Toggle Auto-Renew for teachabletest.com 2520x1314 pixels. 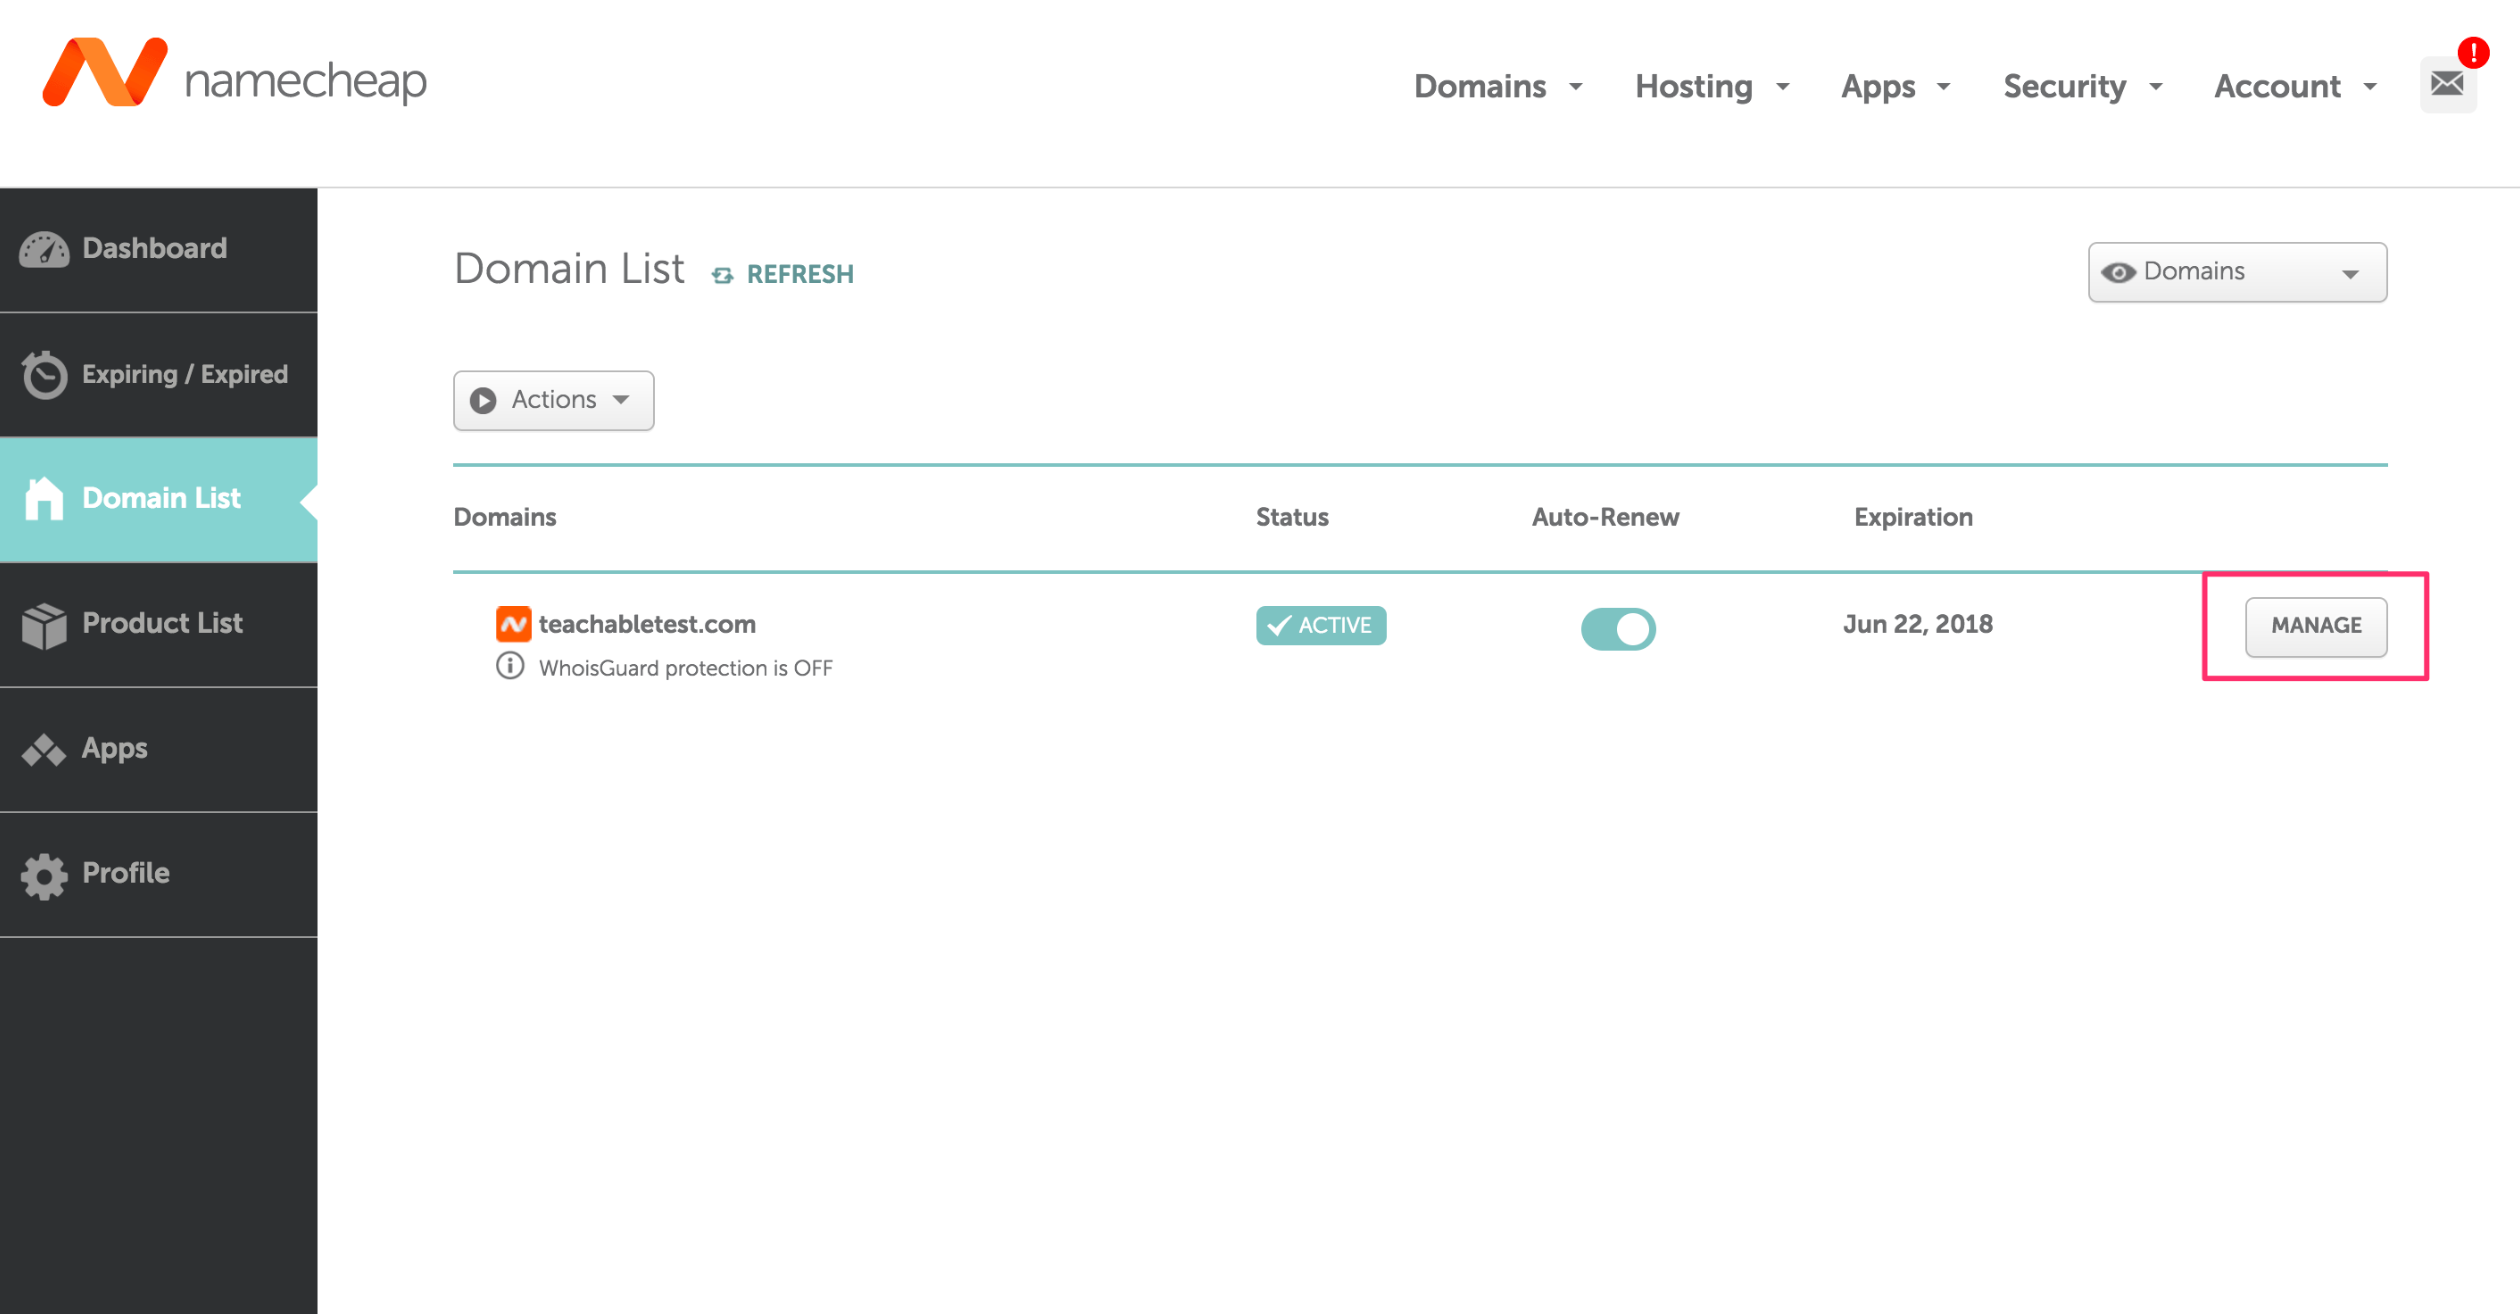[x=1617, y=625]
